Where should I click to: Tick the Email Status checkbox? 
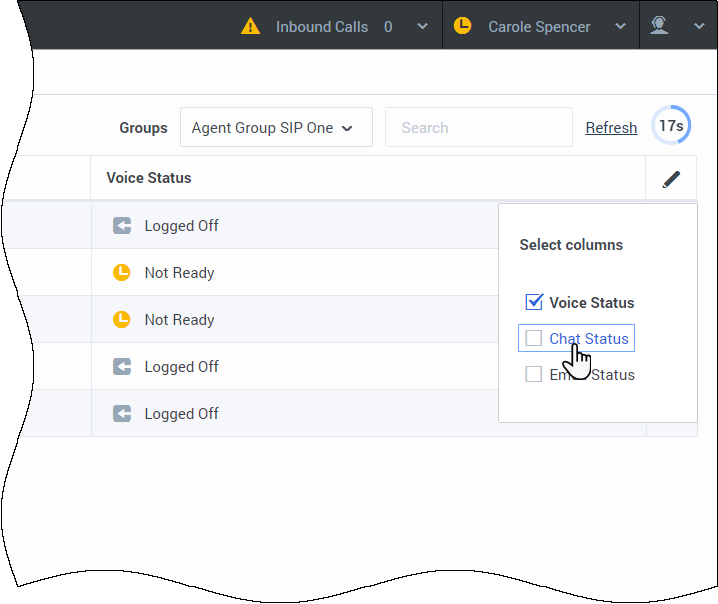coord(534,375)
